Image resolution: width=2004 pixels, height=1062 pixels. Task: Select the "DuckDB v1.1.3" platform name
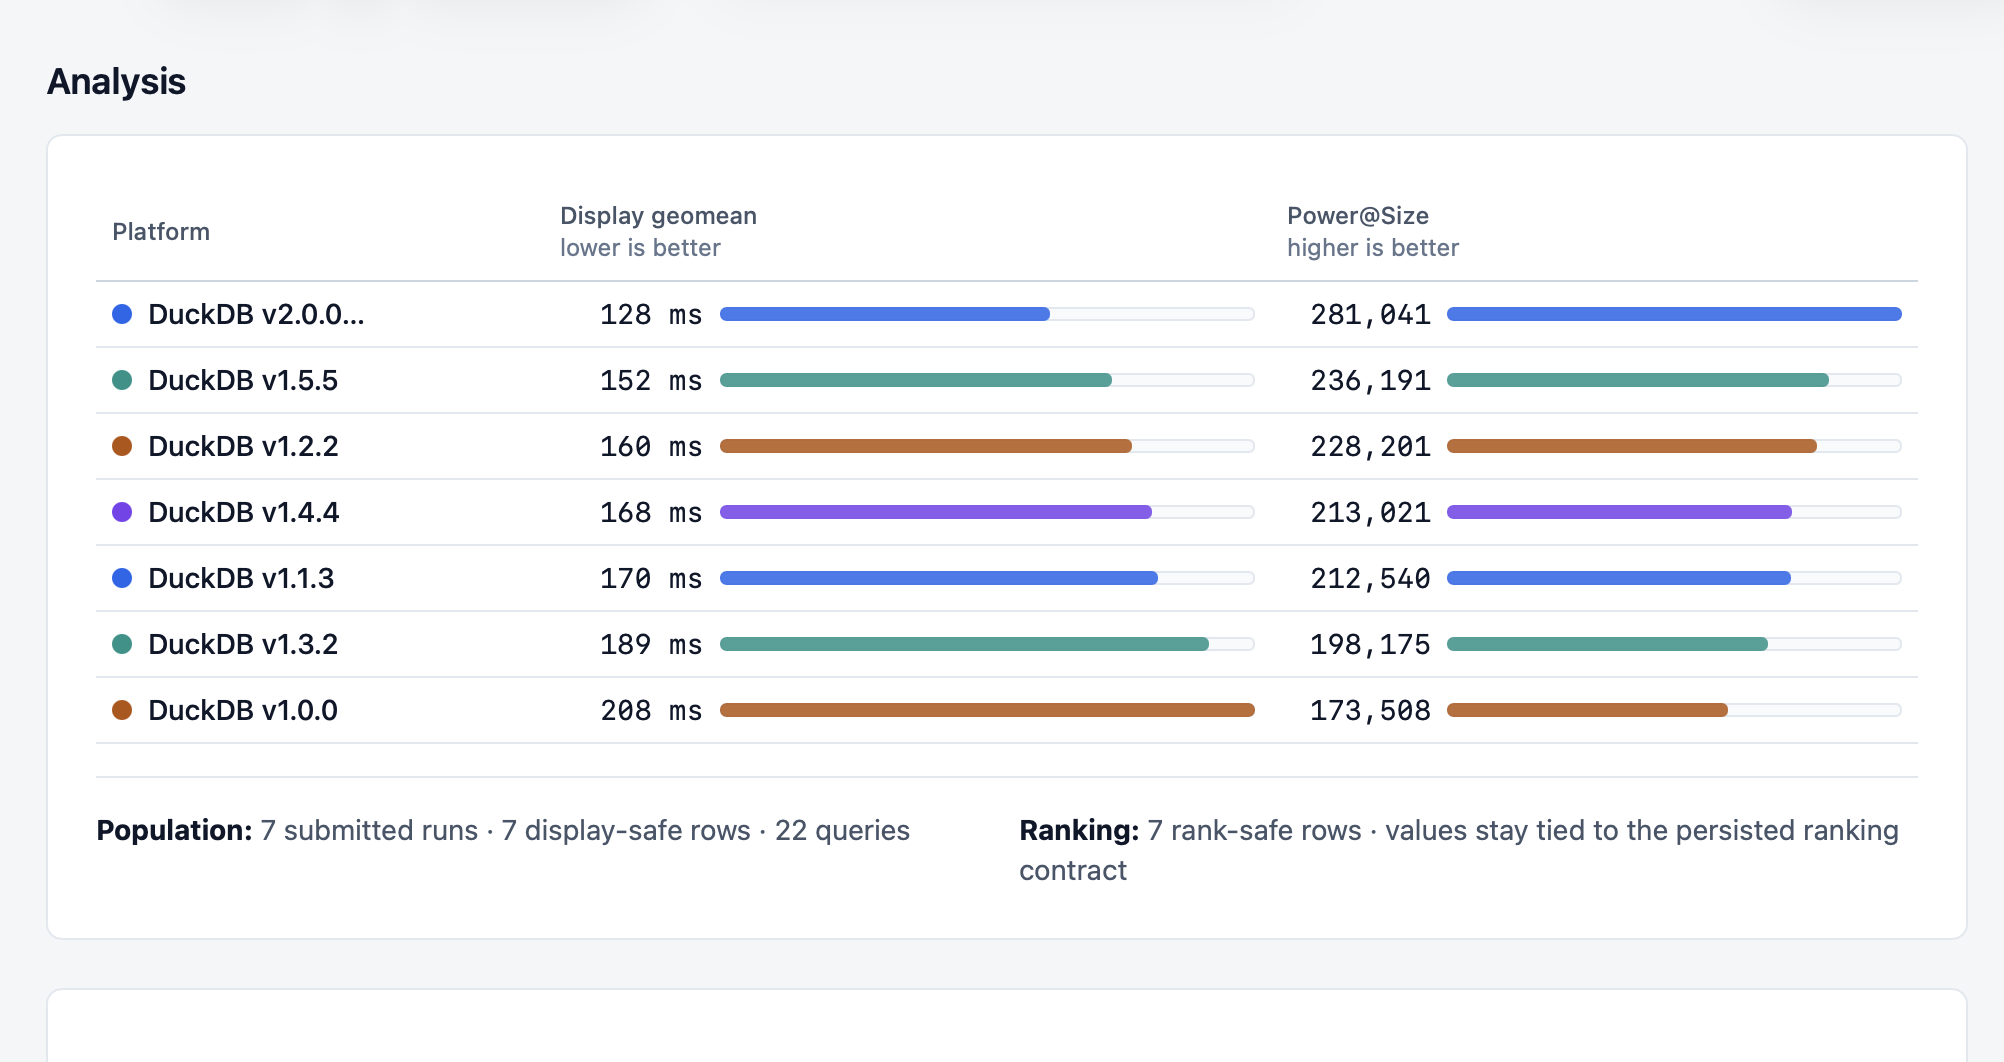241,578
